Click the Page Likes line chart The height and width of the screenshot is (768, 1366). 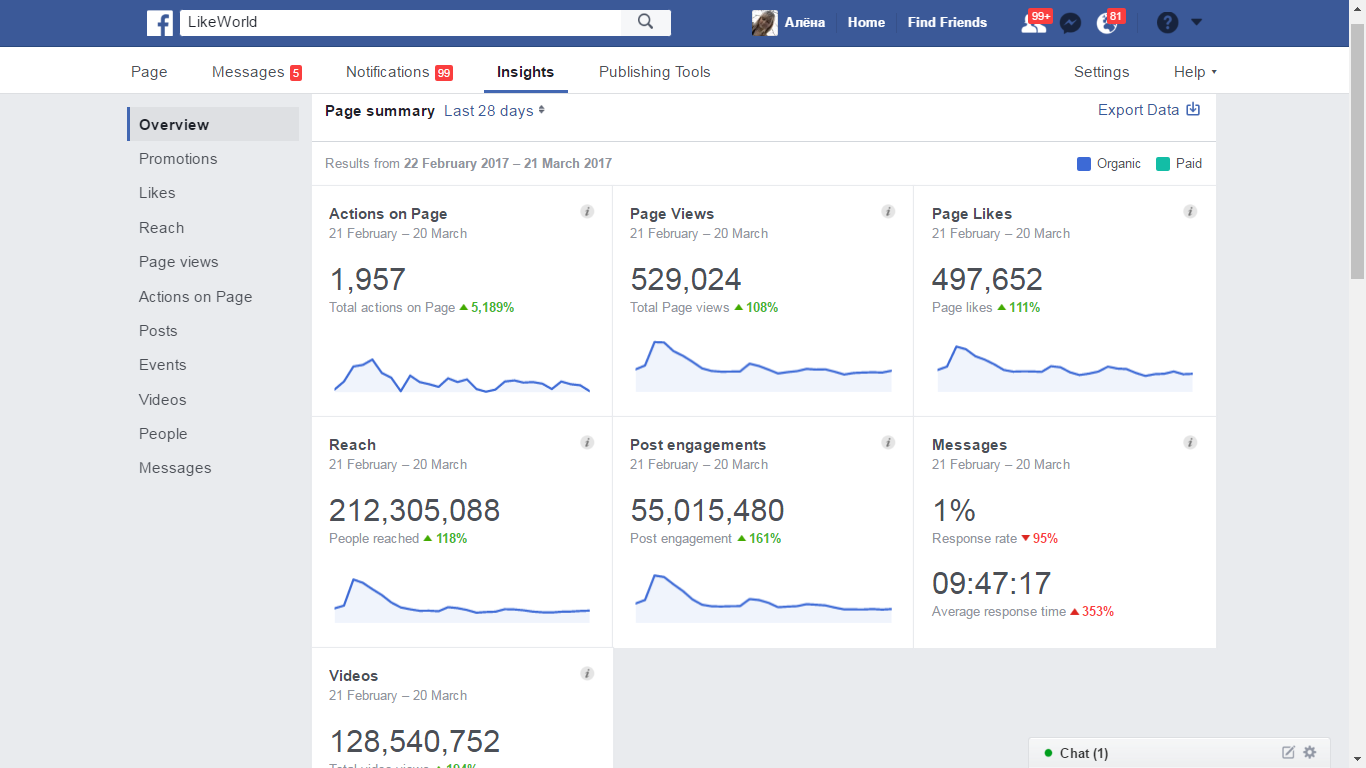point(1065,368)
